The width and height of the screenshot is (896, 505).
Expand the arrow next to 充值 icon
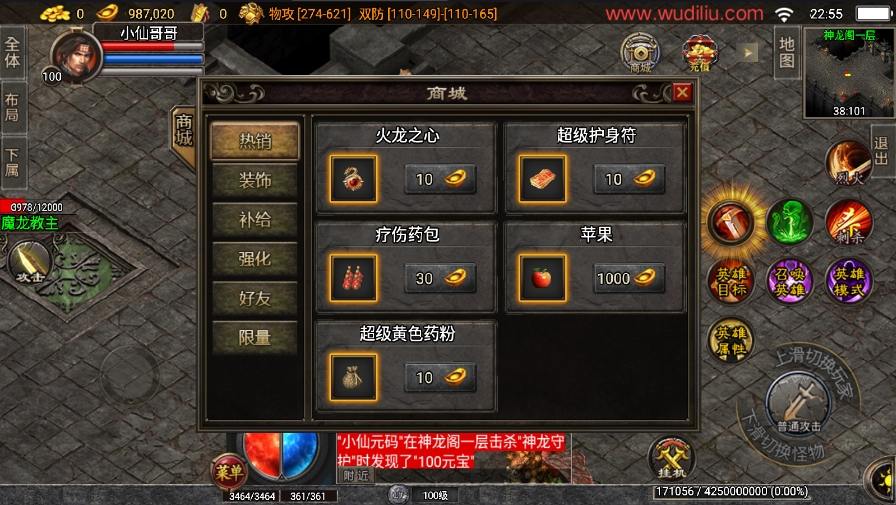point(748,53)
